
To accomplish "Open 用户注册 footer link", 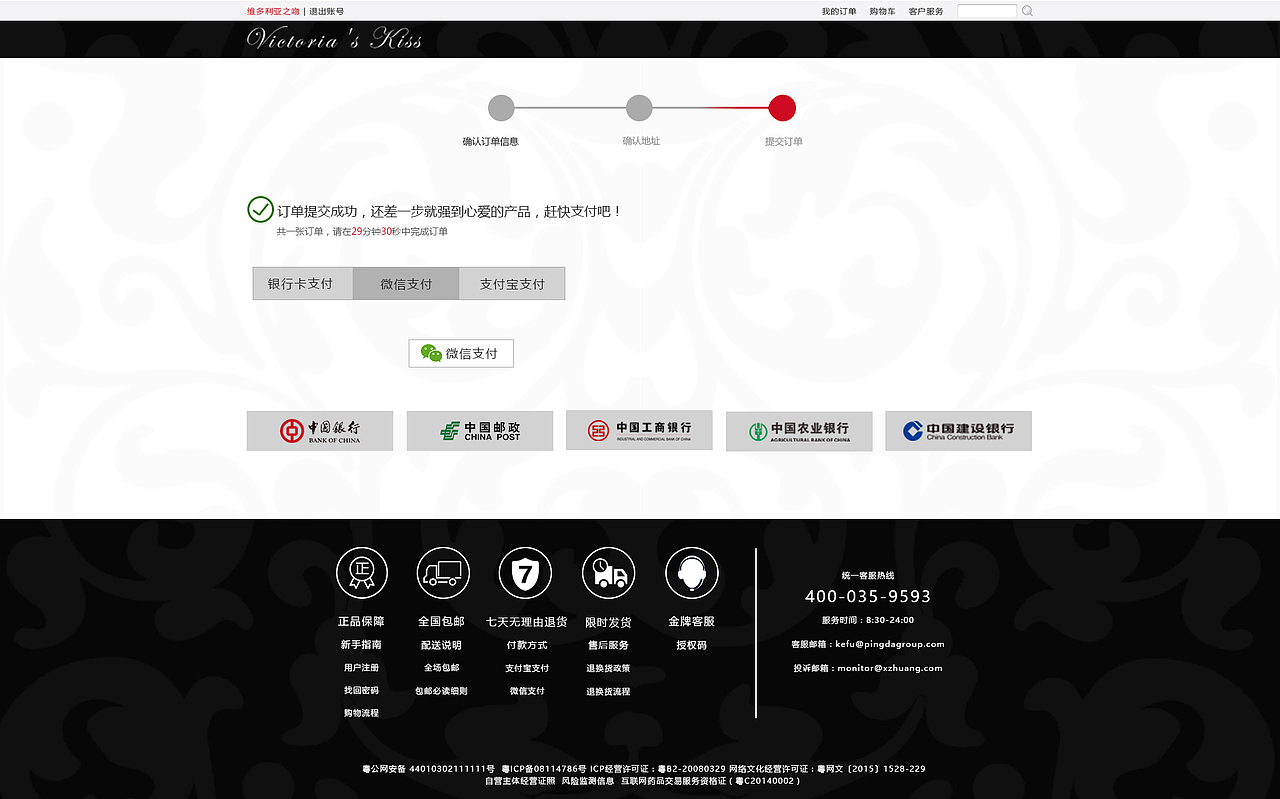I will 361,668.
